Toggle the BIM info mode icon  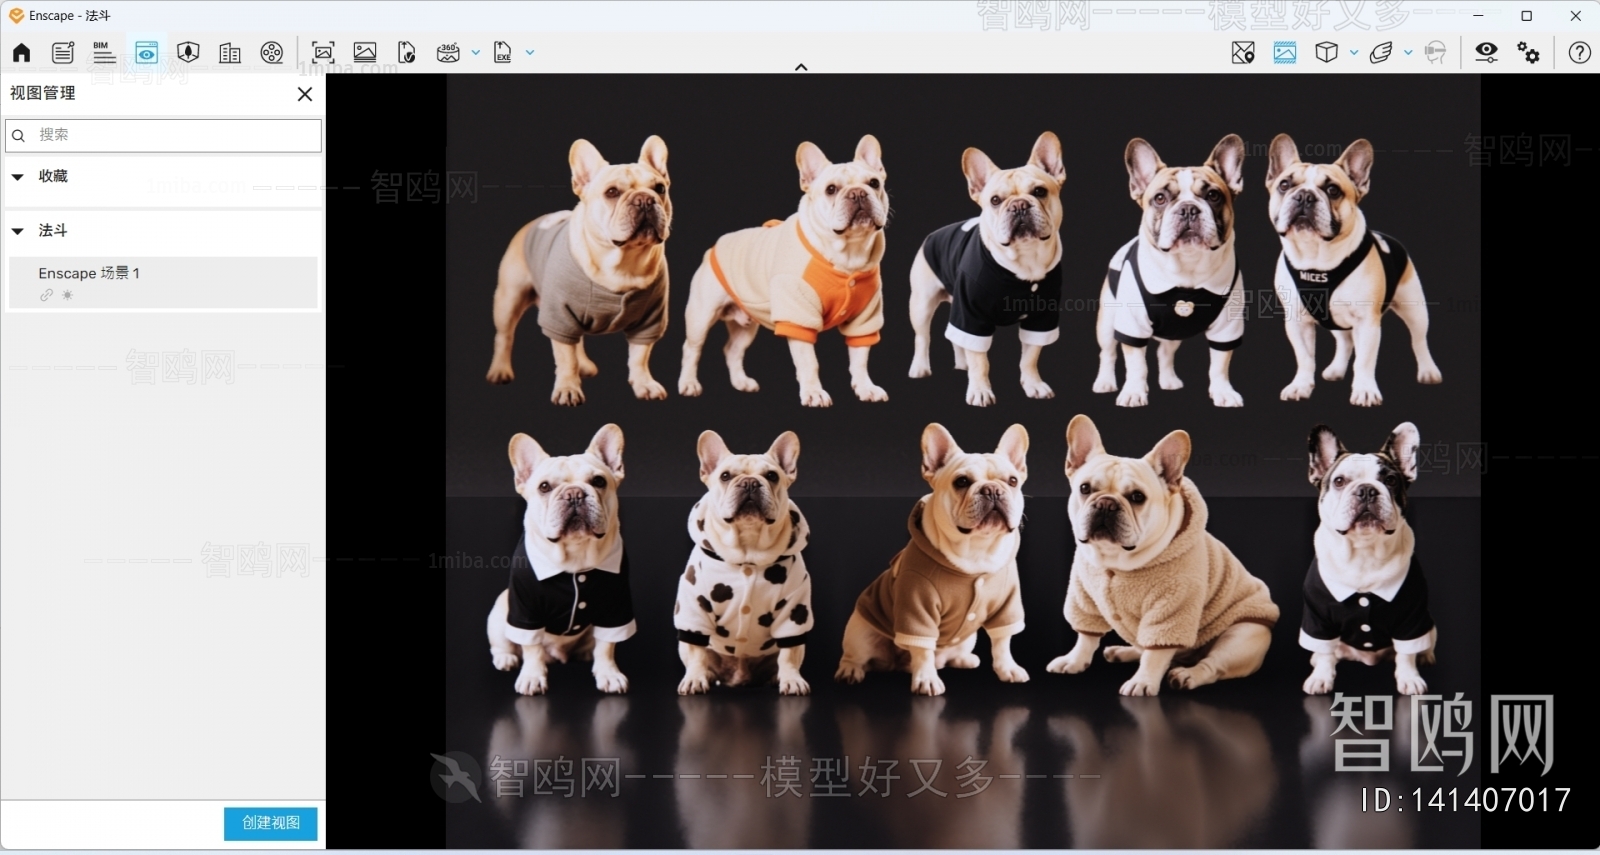pyautogui.click(x=104, y=53)
